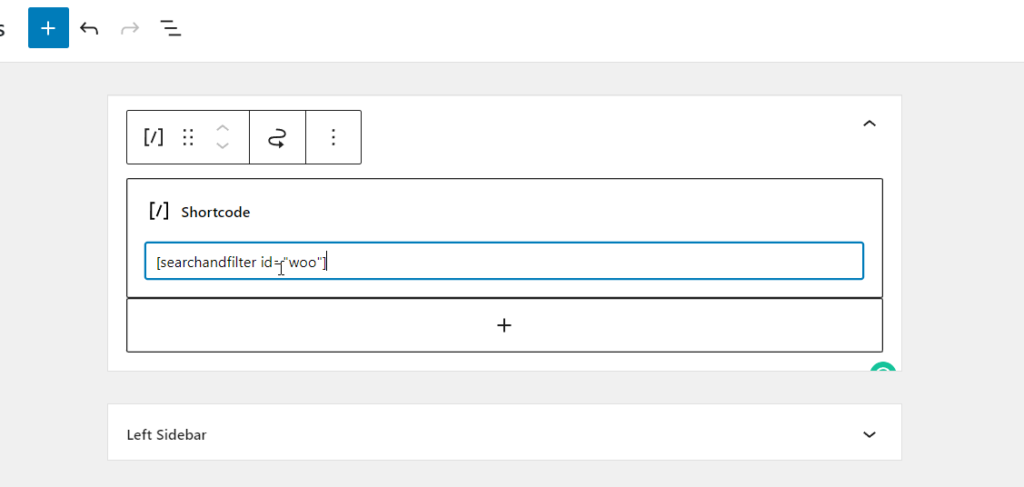Click empty gray canvas below Left Sidebar
This screenshot has width=1024, height=487.
504,475
